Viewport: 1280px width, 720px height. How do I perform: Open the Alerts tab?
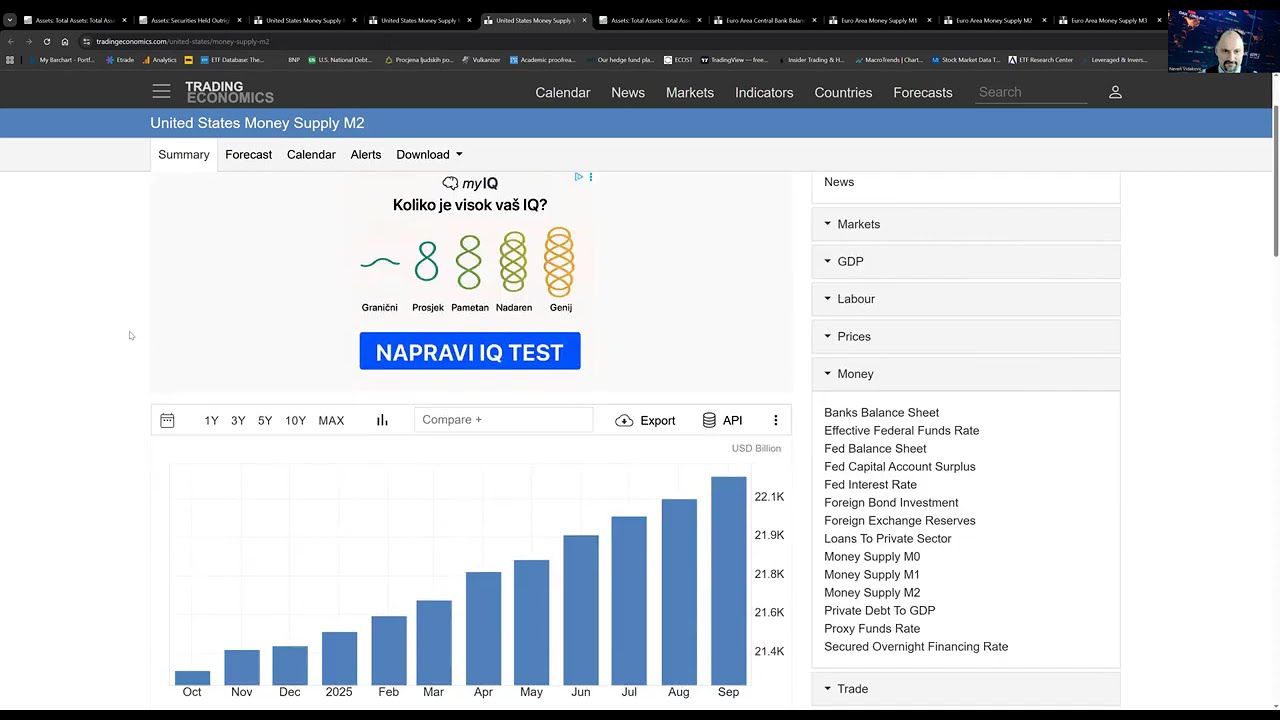tap(366, 155)
